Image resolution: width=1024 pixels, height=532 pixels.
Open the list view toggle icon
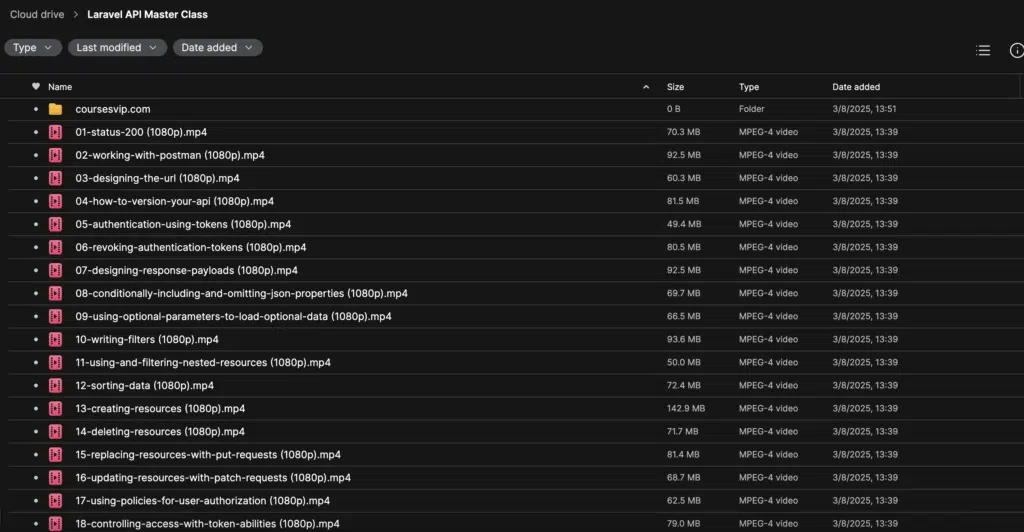click(983, 50)
